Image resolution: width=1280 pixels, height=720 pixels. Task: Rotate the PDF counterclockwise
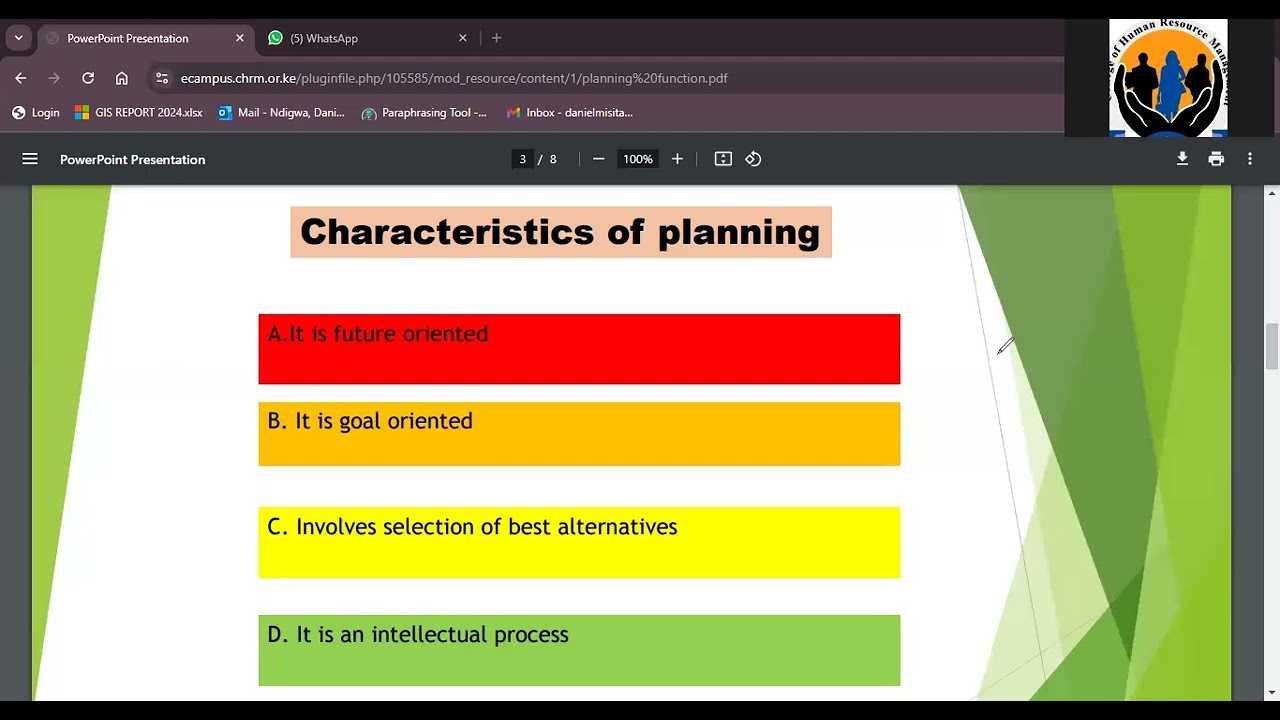(753, 159)
